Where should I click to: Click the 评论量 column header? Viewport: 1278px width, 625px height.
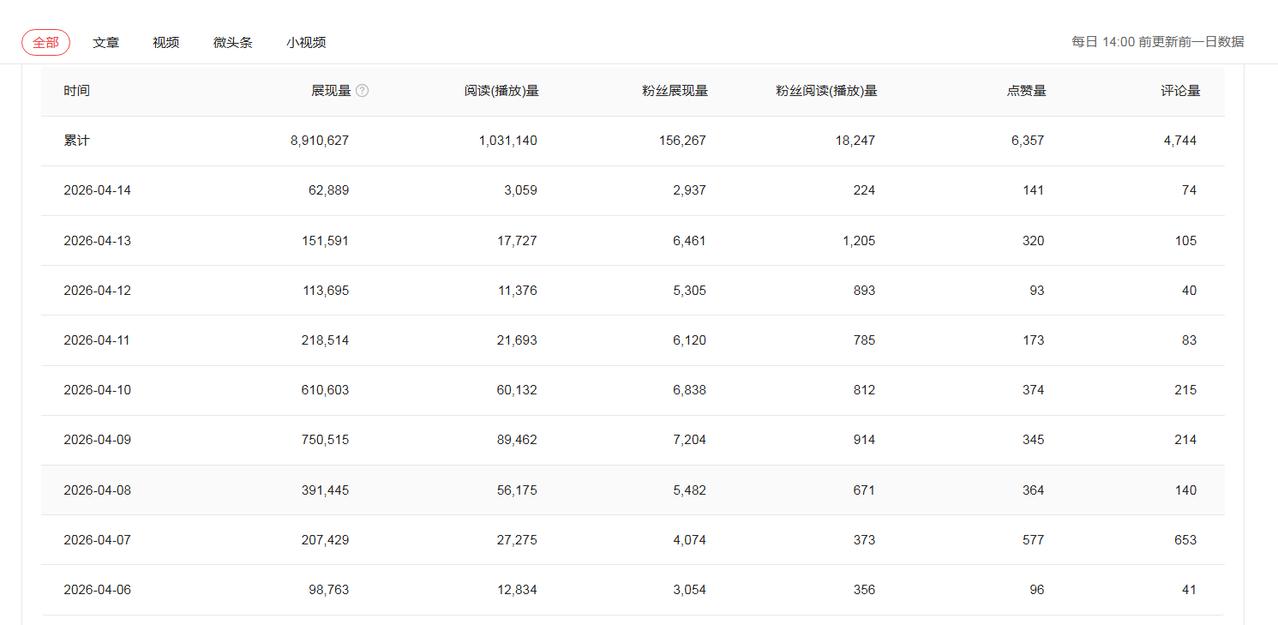(1180, 91)
